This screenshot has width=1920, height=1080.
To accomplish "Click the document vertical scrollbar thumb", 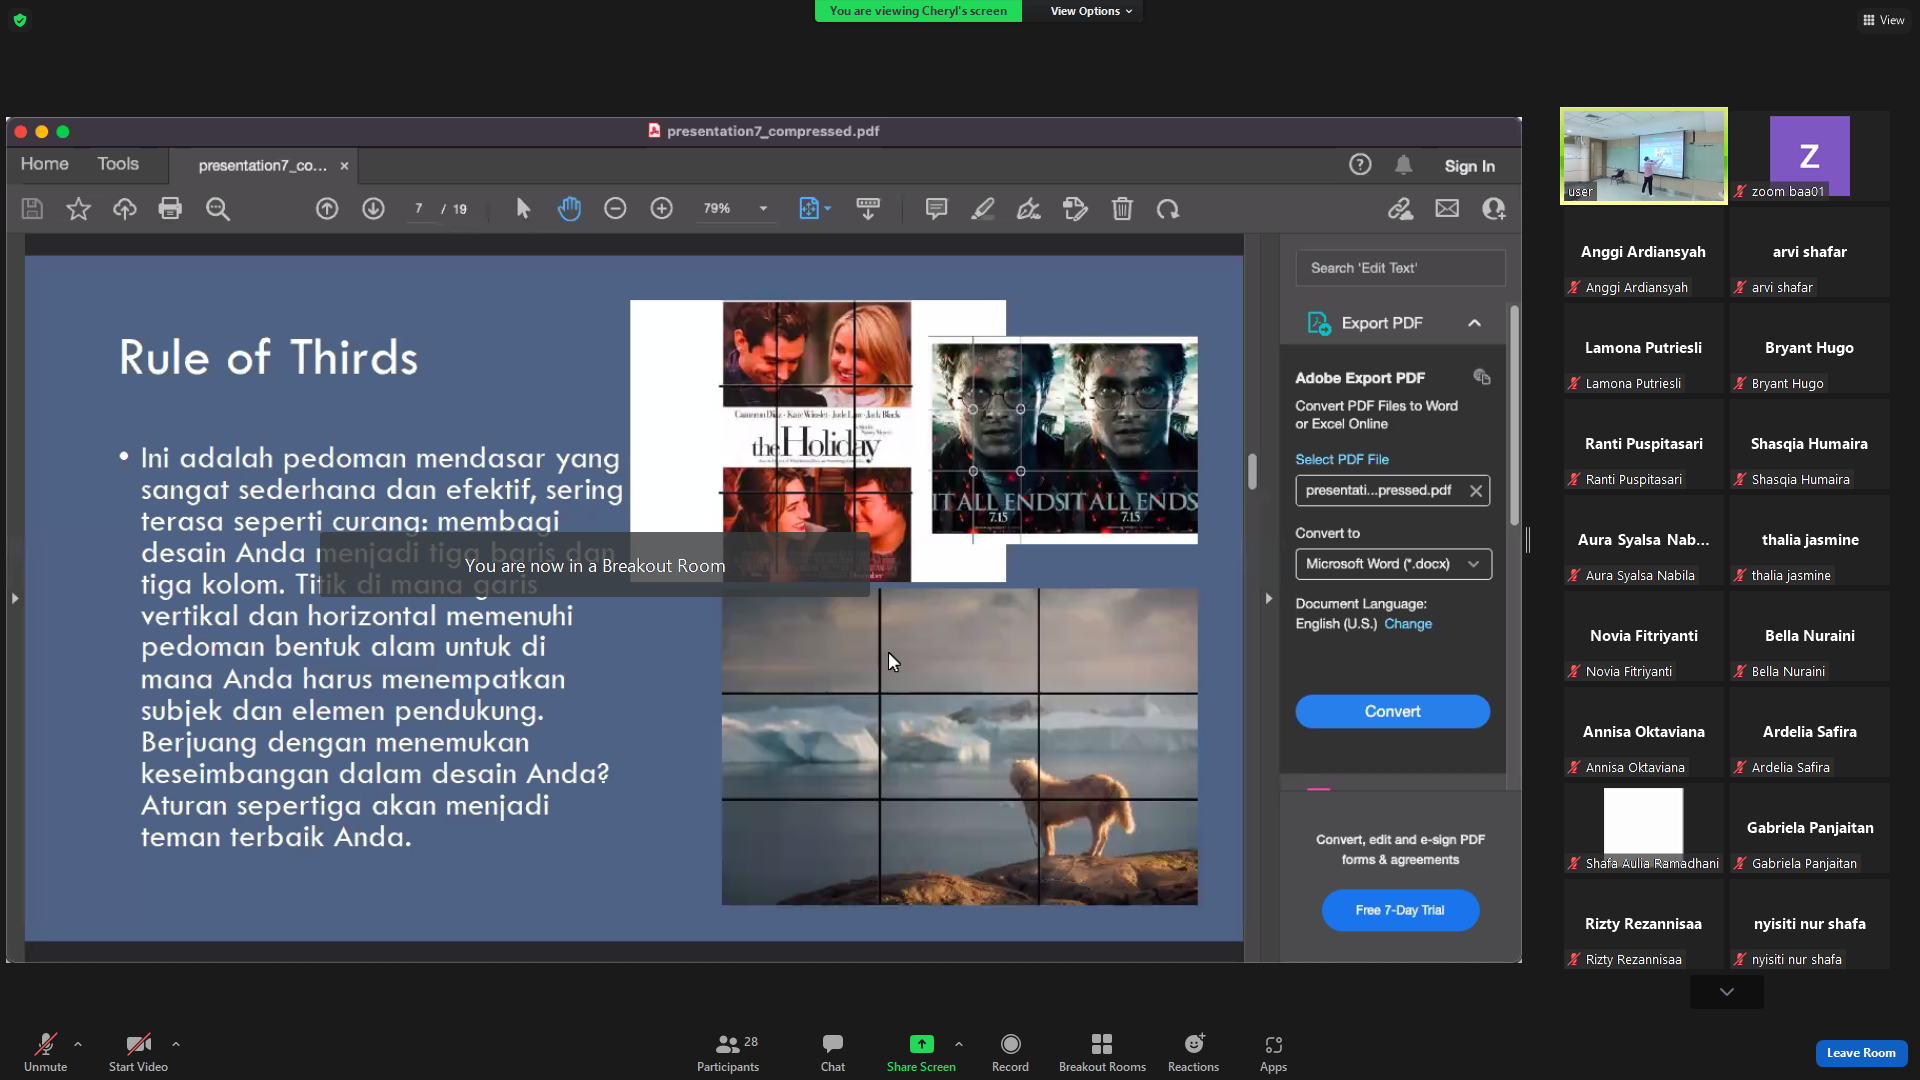I will pyautogui.click(x=1252, y=471).
